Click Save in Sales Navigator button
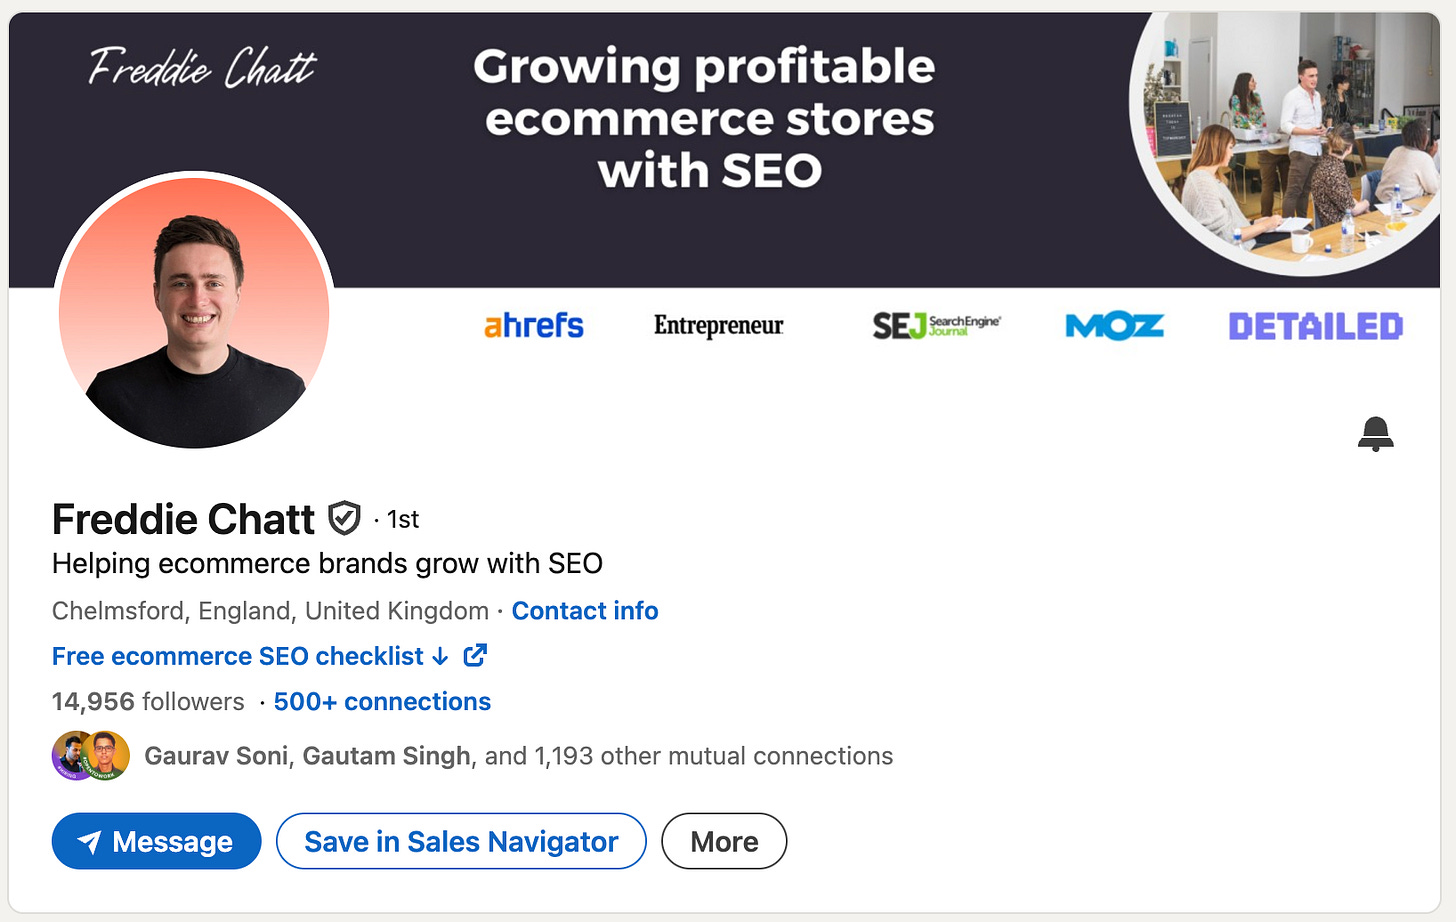This screenshot has height=922, width=1456. point(461,841)
